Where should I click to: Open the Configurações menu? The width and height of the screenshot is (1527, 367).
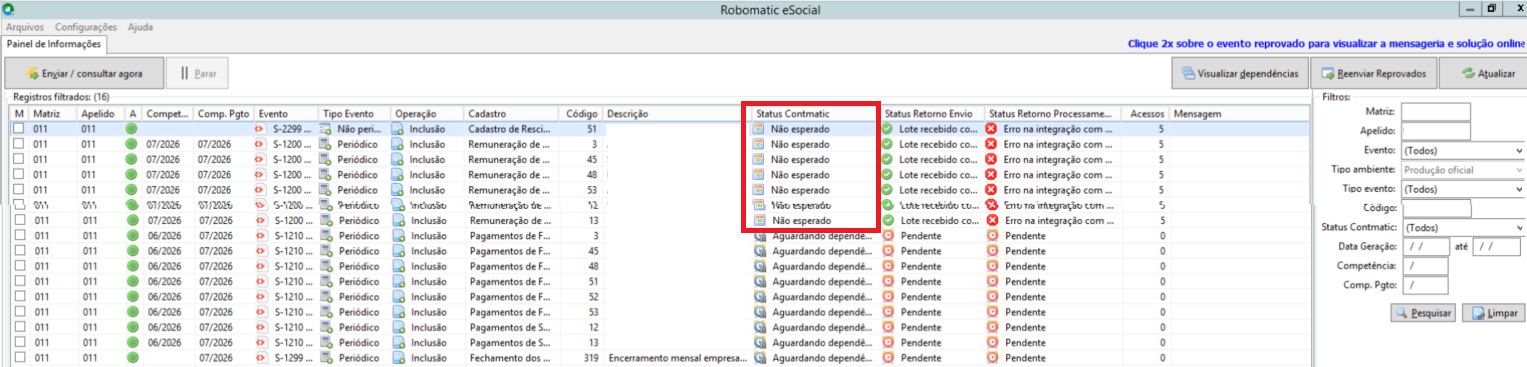click(x=86, y=27)
